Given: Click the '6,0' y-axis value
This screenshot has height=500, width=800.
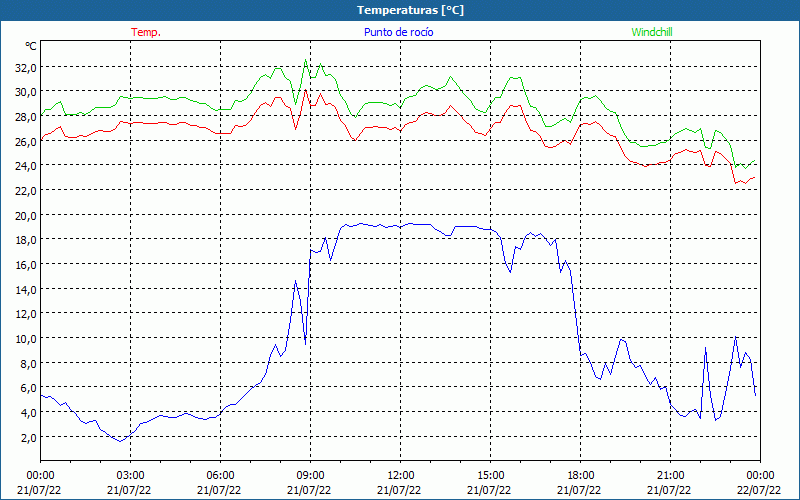Looking at the screenshot, I should click(28, 388).
